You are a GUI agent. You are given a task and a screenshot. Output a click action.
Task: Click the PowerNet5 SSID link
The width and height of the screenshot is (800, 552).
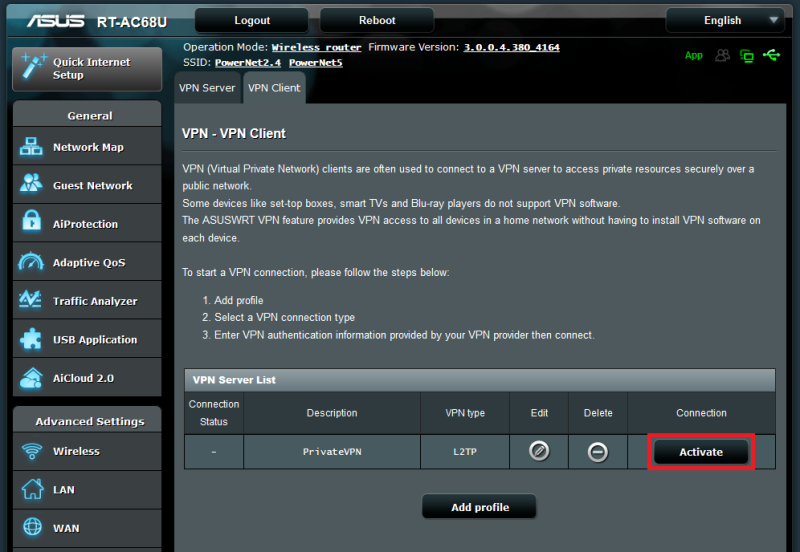[x=316, y=63]
